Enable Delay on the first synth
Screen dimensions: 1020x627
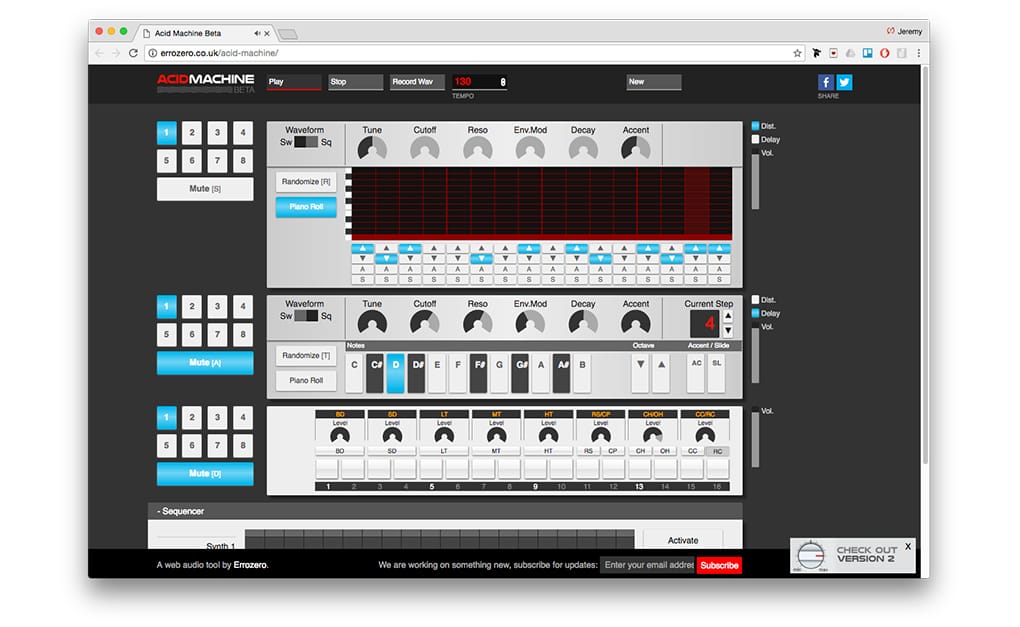[756, 140]
